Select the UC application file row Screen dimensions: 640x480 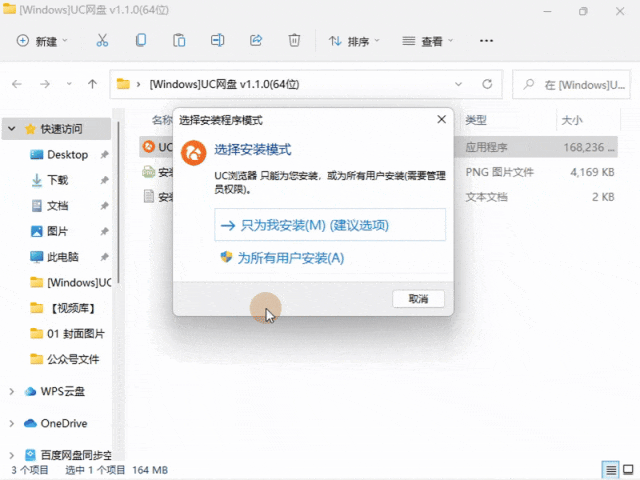[x=378, y=147]
